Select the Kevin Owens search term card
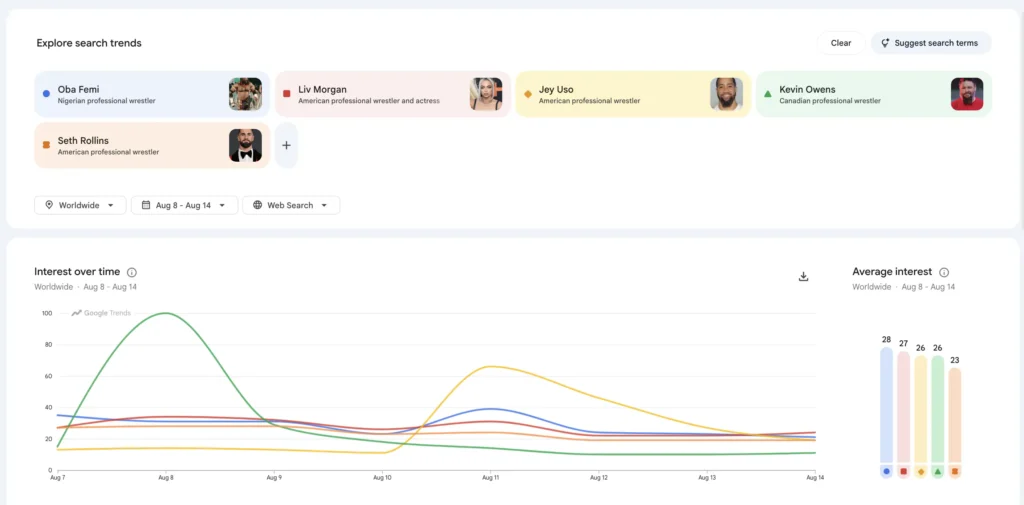 point(874,94)
